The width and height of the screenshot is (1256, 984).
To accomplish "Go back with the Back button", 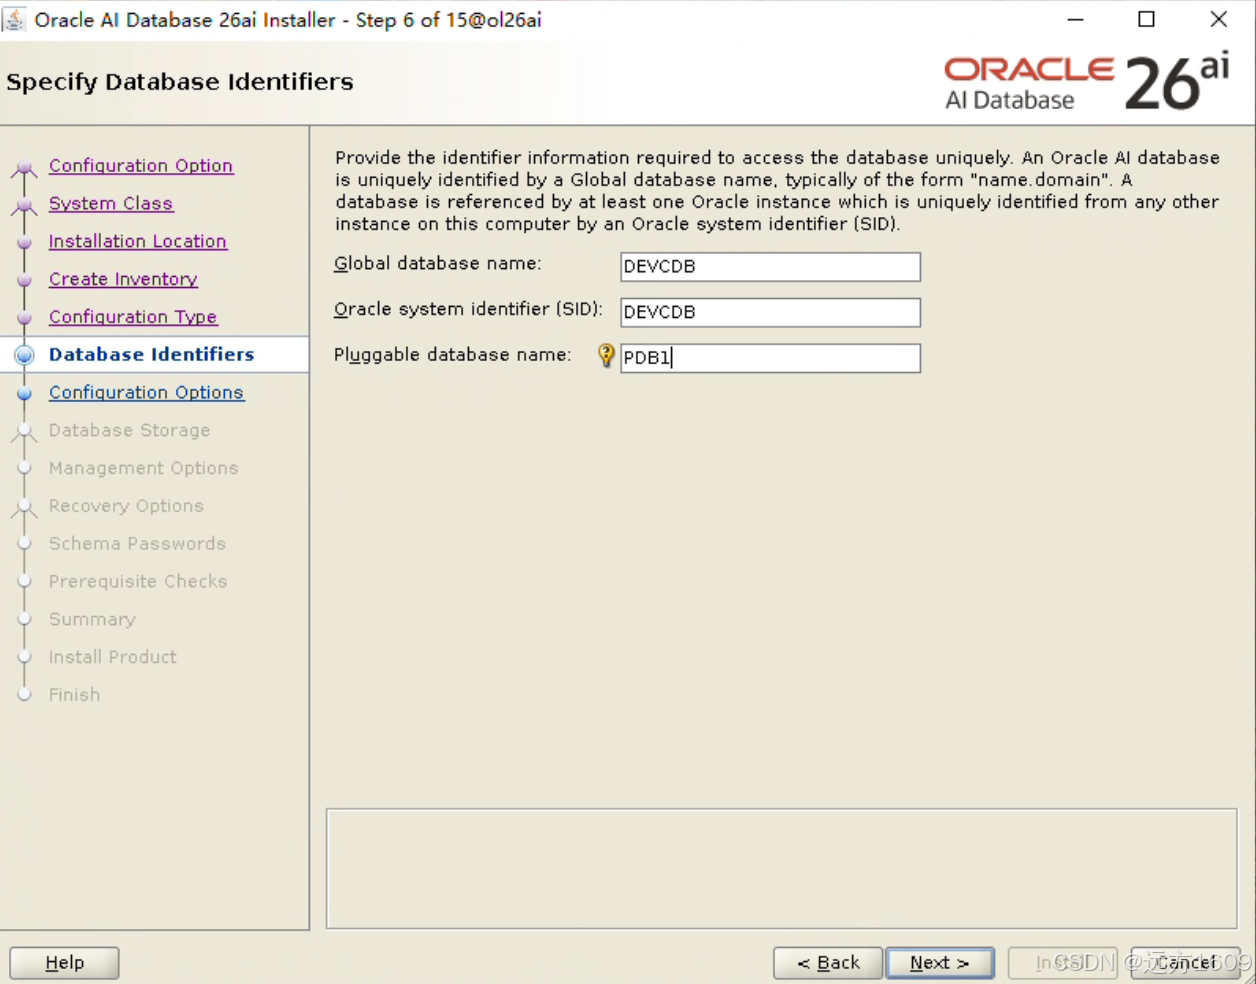I will (x=828, y=963).
